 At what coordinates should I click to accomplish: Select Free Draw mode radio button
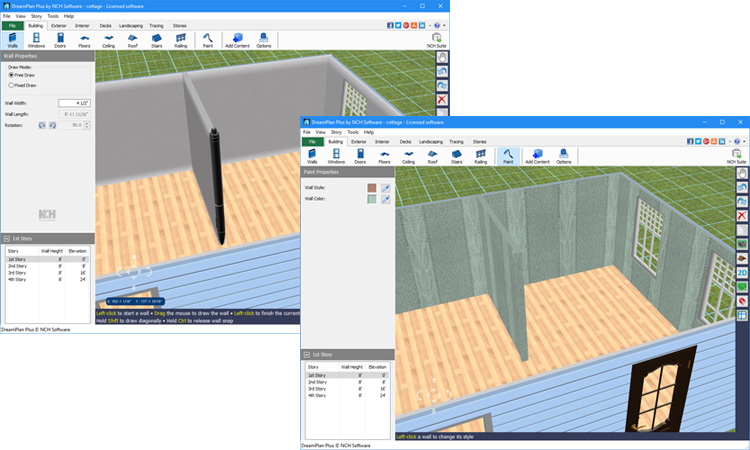(11, 75)
